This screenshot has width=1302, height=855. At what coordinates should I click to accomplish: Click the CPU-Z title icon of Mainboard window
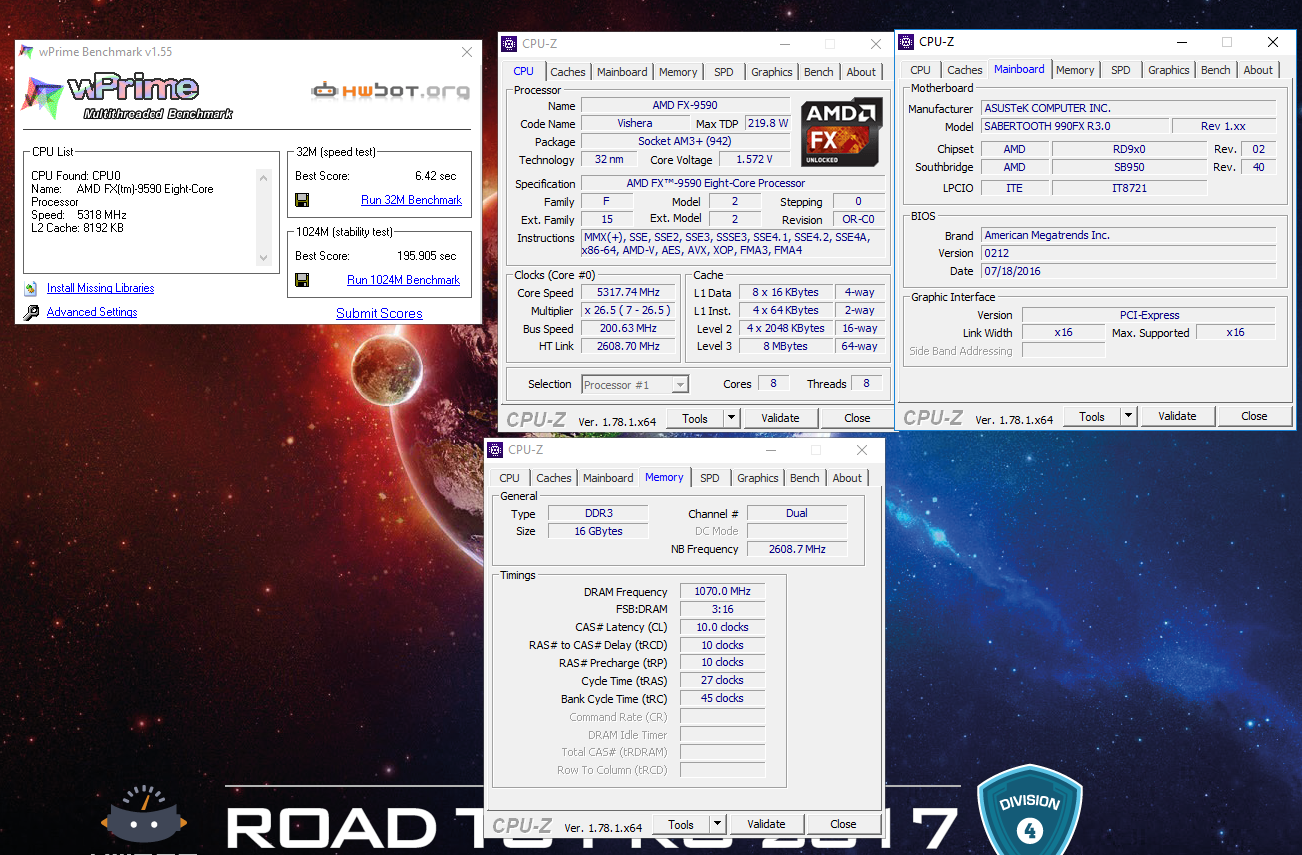click(x=906, y=42)
